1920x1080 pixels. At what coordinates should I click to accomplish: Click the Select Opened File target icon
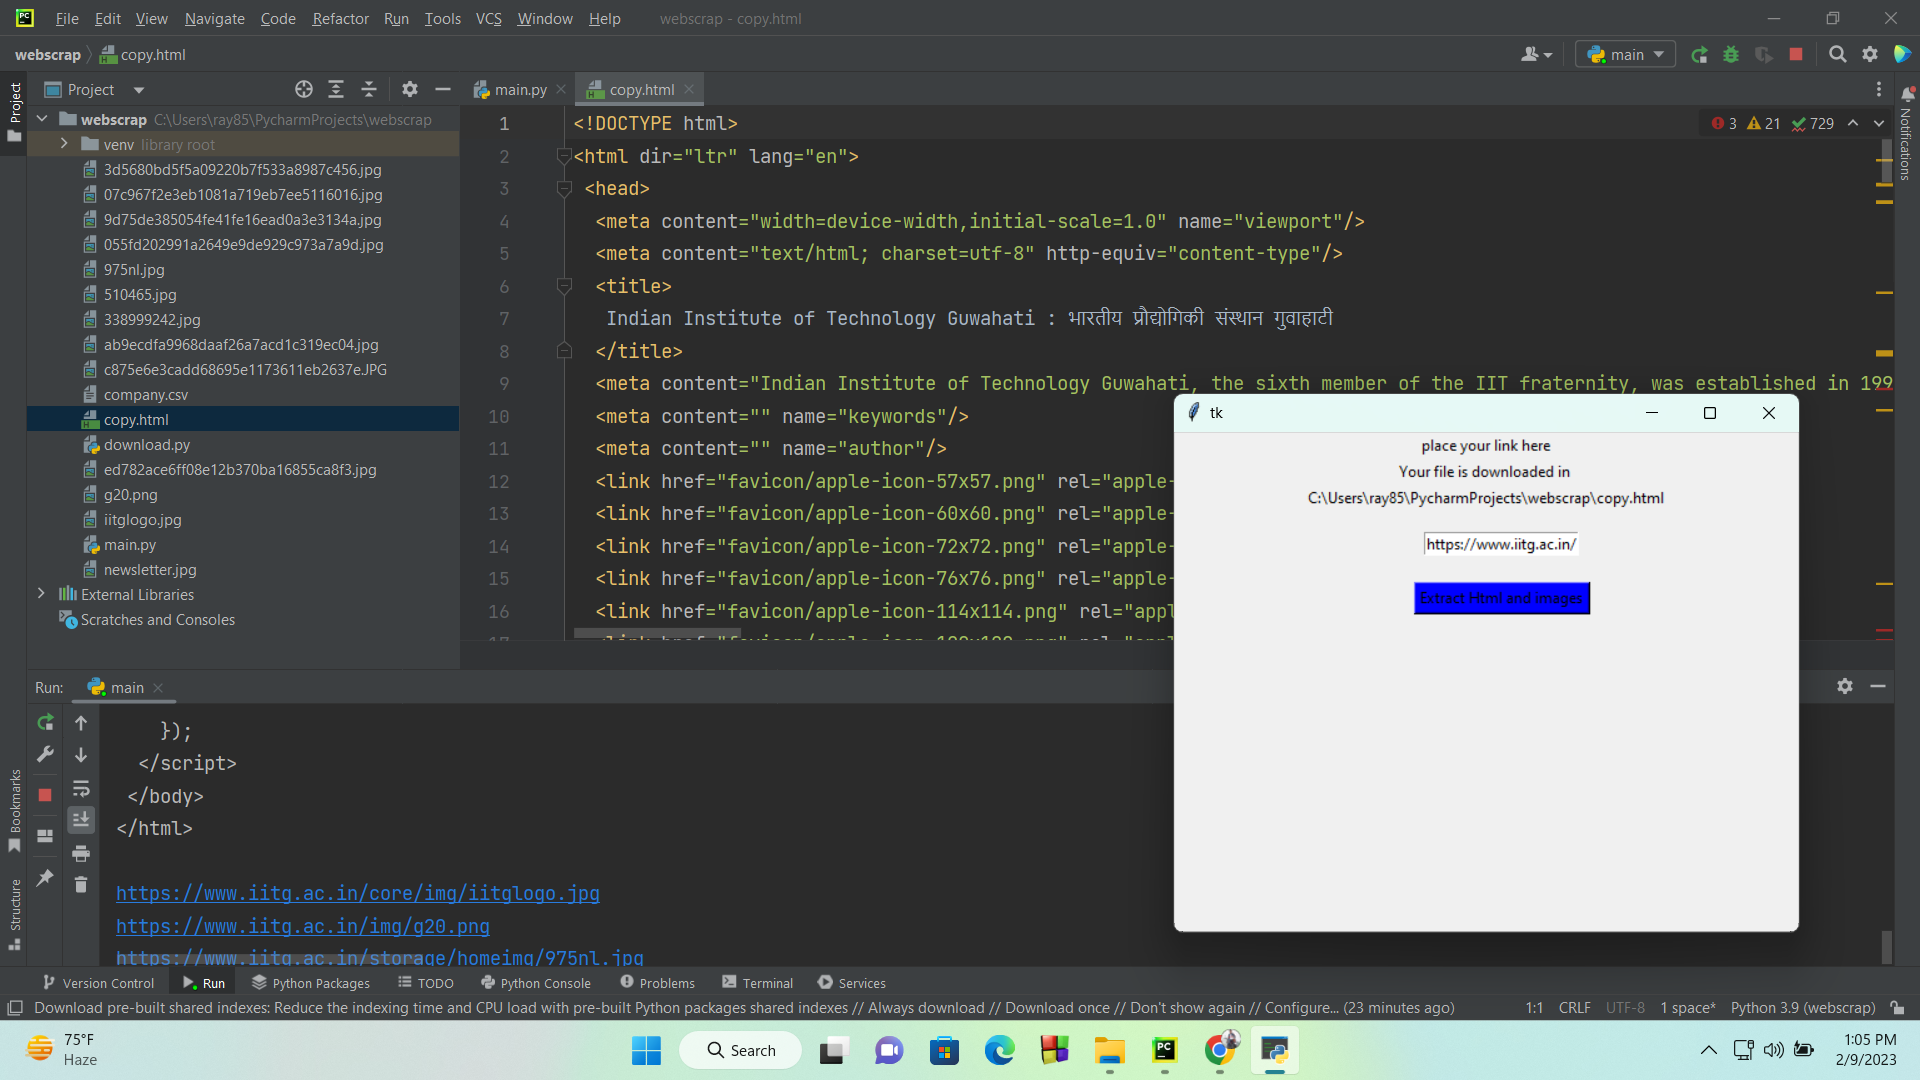click(304, 89)
